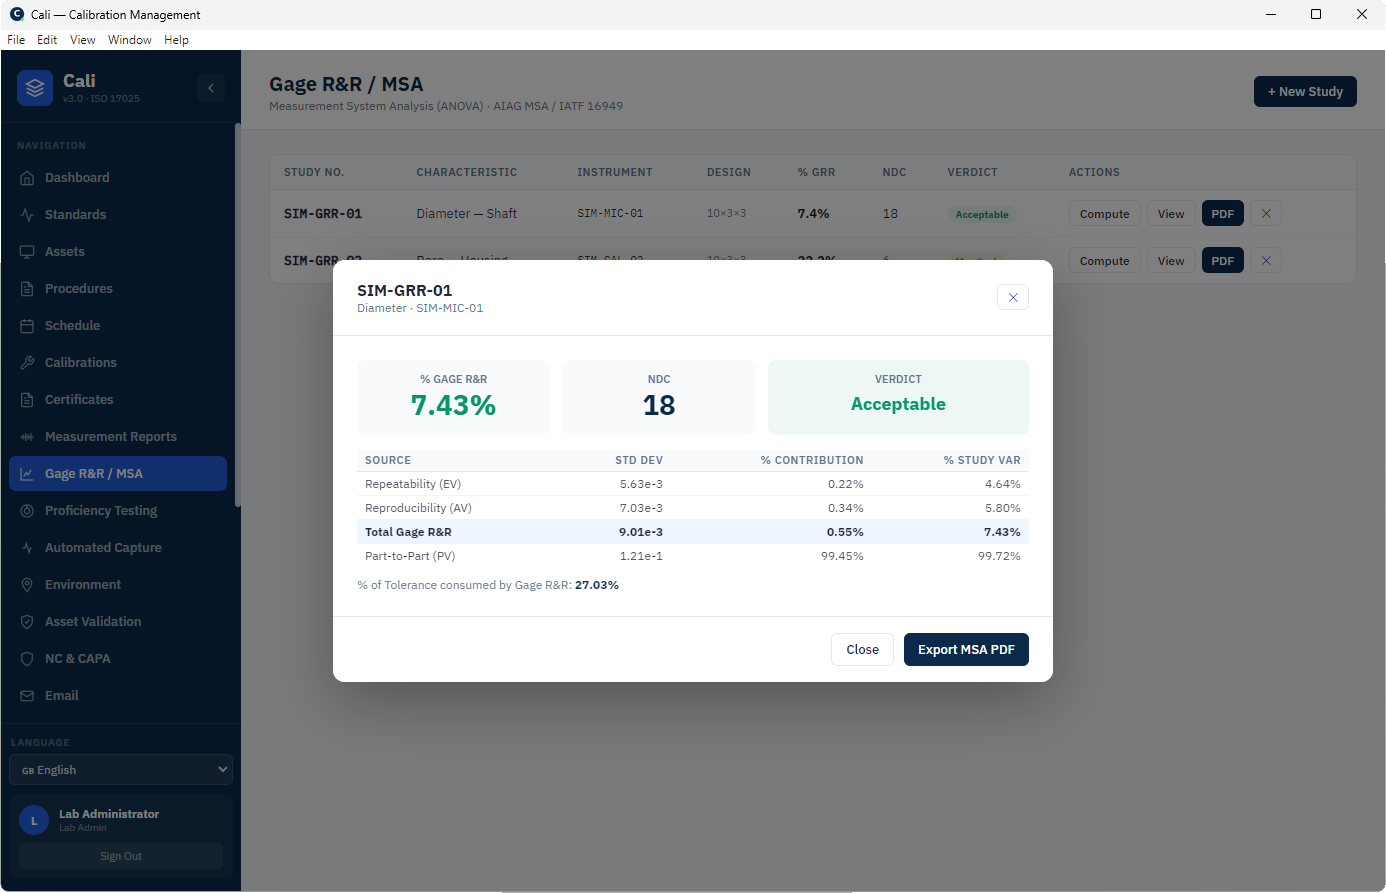Screen dimensions: 1386x893
Task: Open Proficiency Testing section
Action: pos(118,511)
